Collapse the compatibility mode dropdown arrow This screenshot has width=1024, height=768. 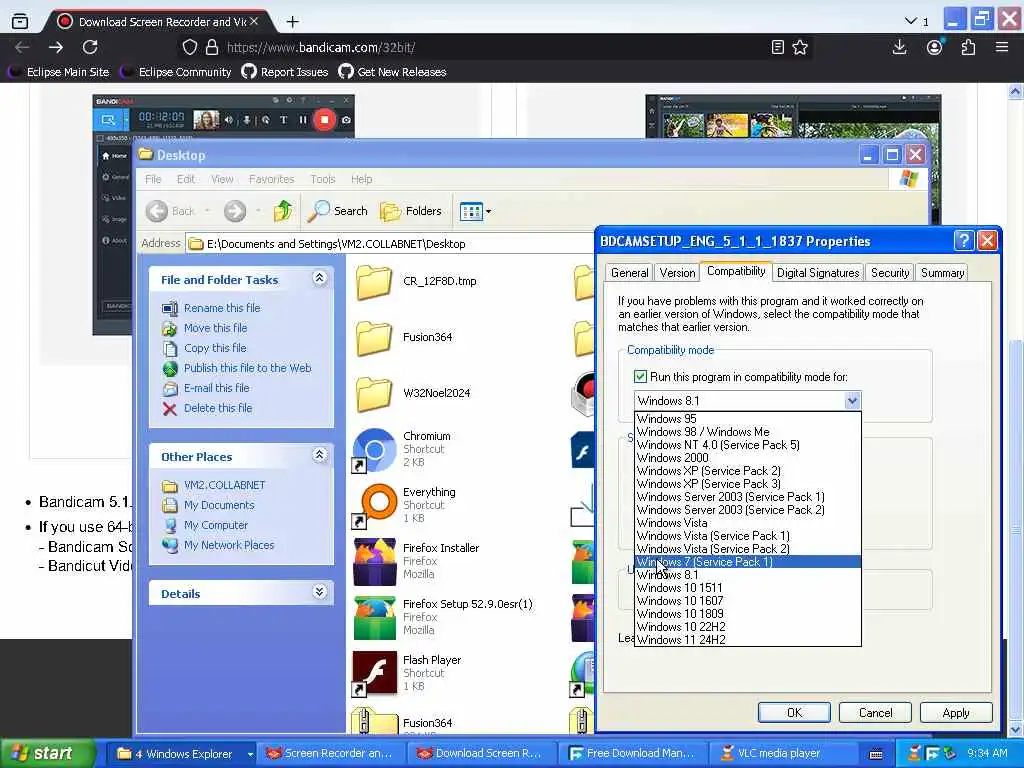point(852,401)
